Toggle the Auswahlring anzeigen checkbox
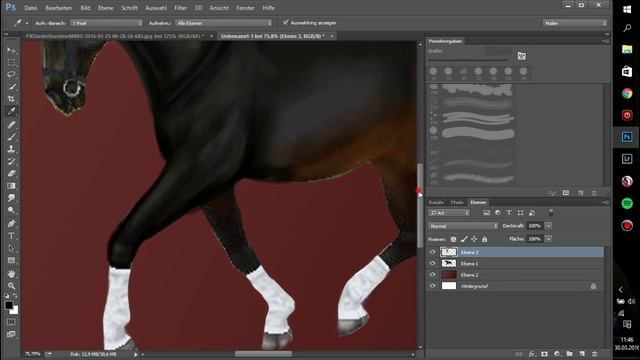 [x=286, y=22]
